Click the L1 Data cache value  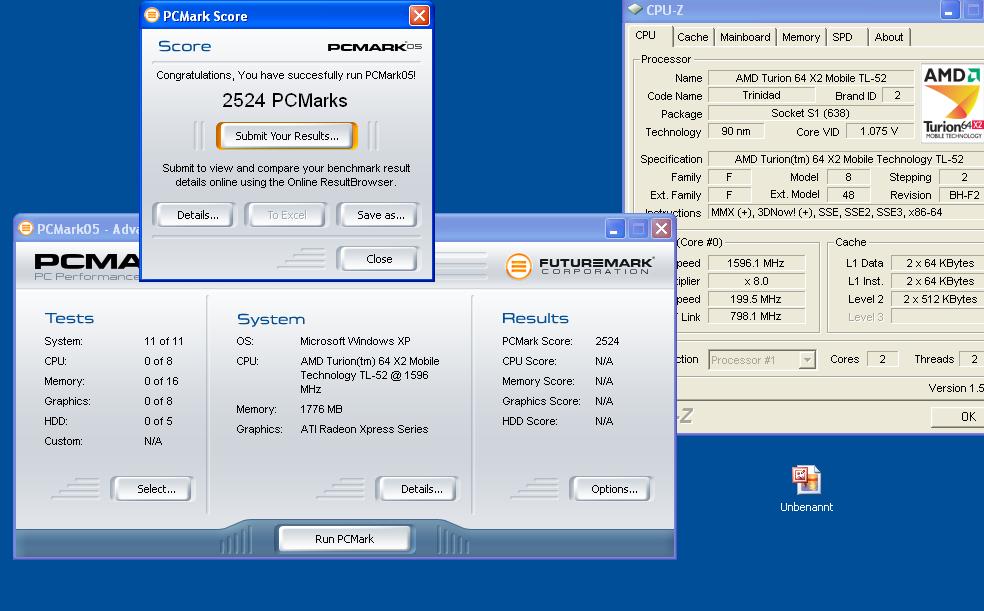[x=938, y=263]
